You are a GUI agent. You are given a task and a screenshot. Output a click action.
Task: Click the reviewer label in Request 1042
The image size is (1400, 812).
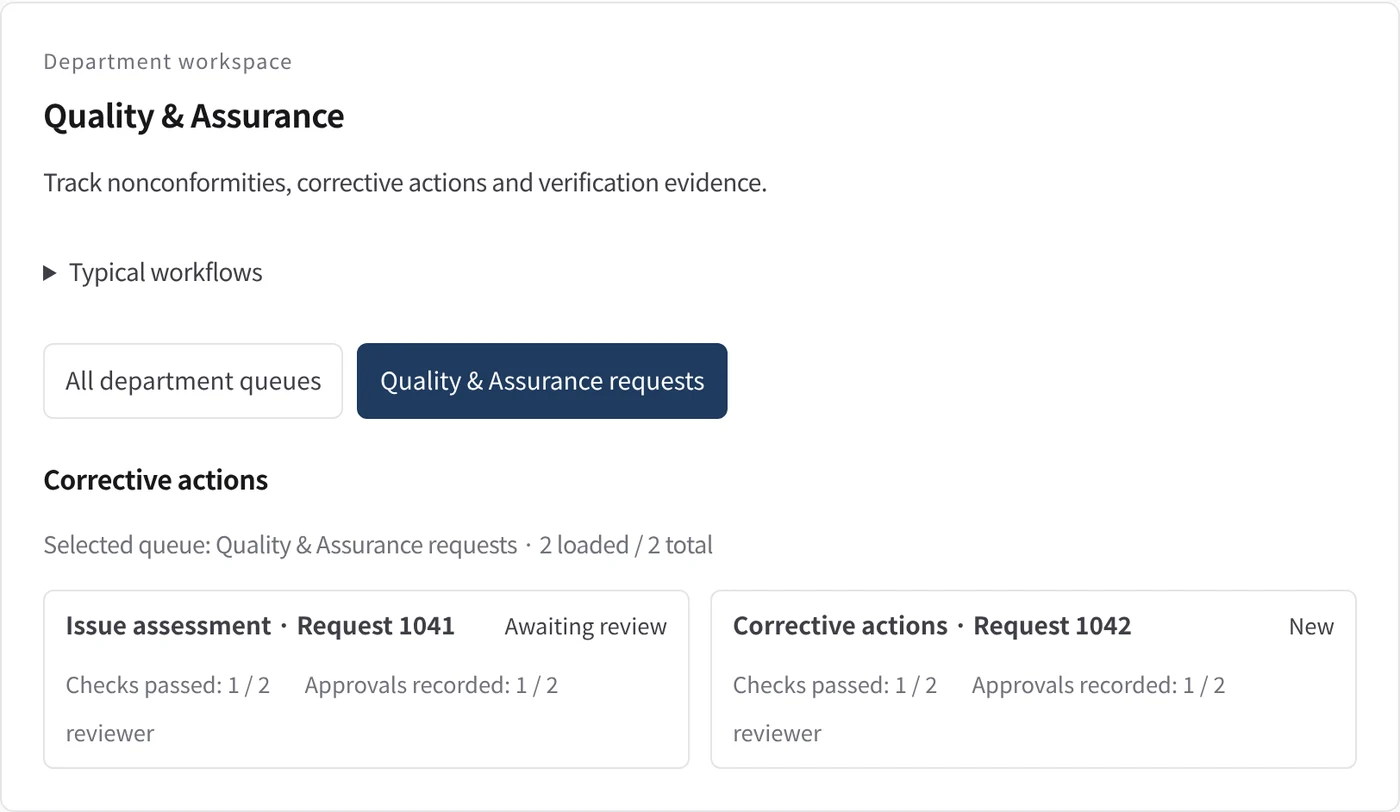coord(777,733)
